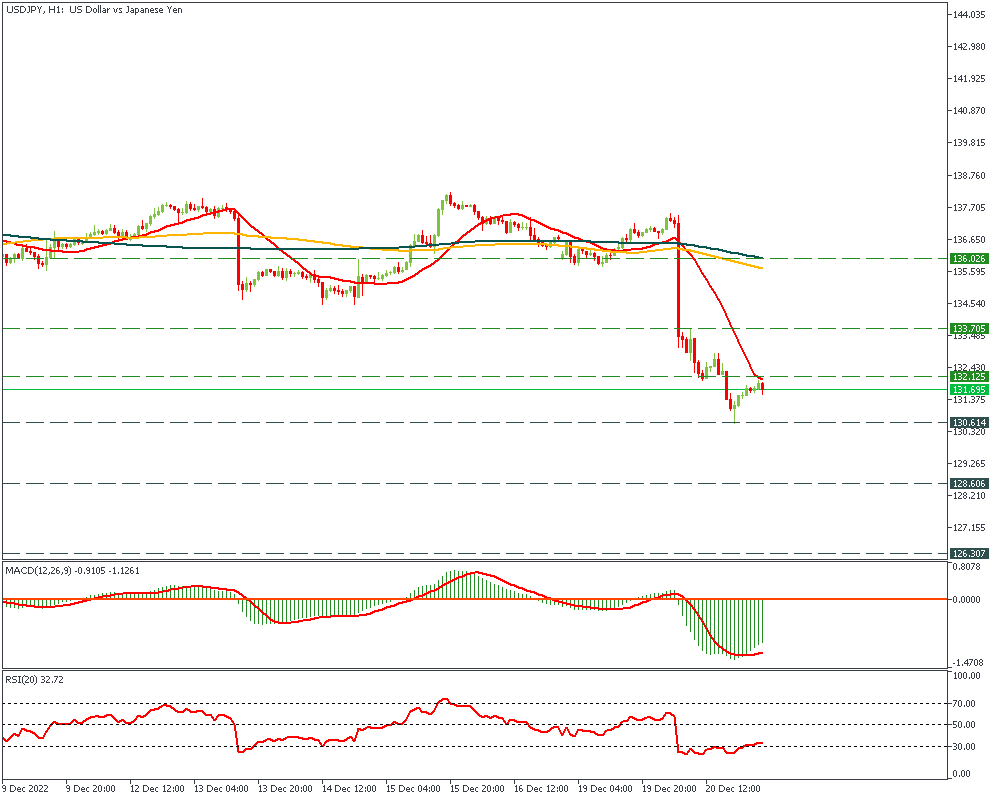Screen dimensions: 1000x800
Task: Click the MACD -1.4708 axis value
Action: 968,663
